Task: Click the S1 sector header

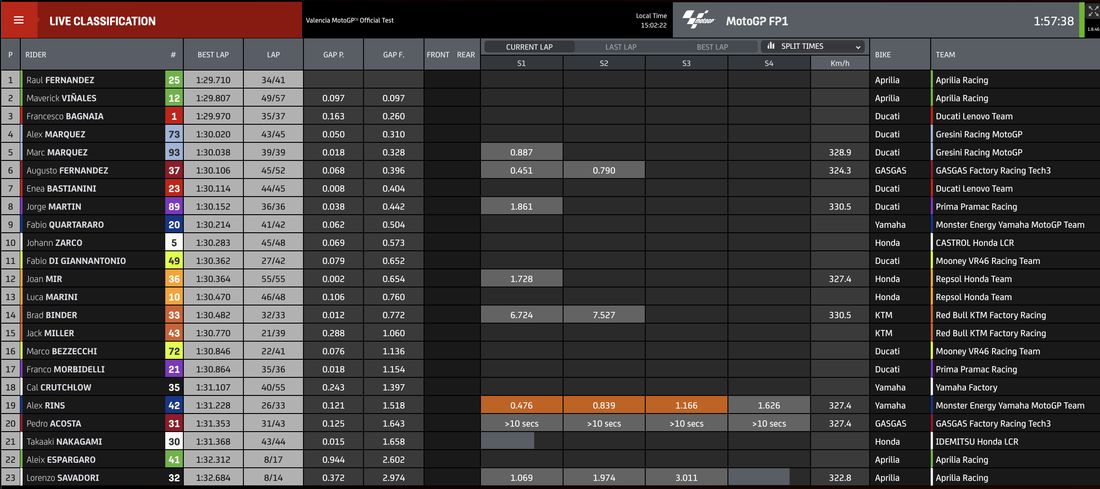Action: (521, 62)
